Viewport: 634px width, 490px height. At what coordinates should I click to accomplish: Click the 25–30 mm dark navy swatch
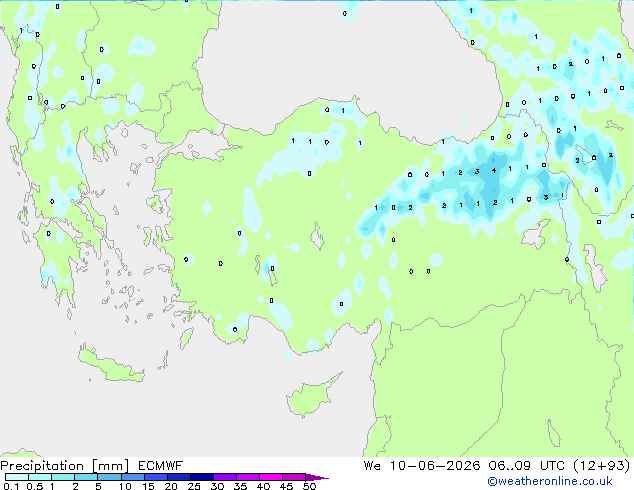(x=201, y=477)
